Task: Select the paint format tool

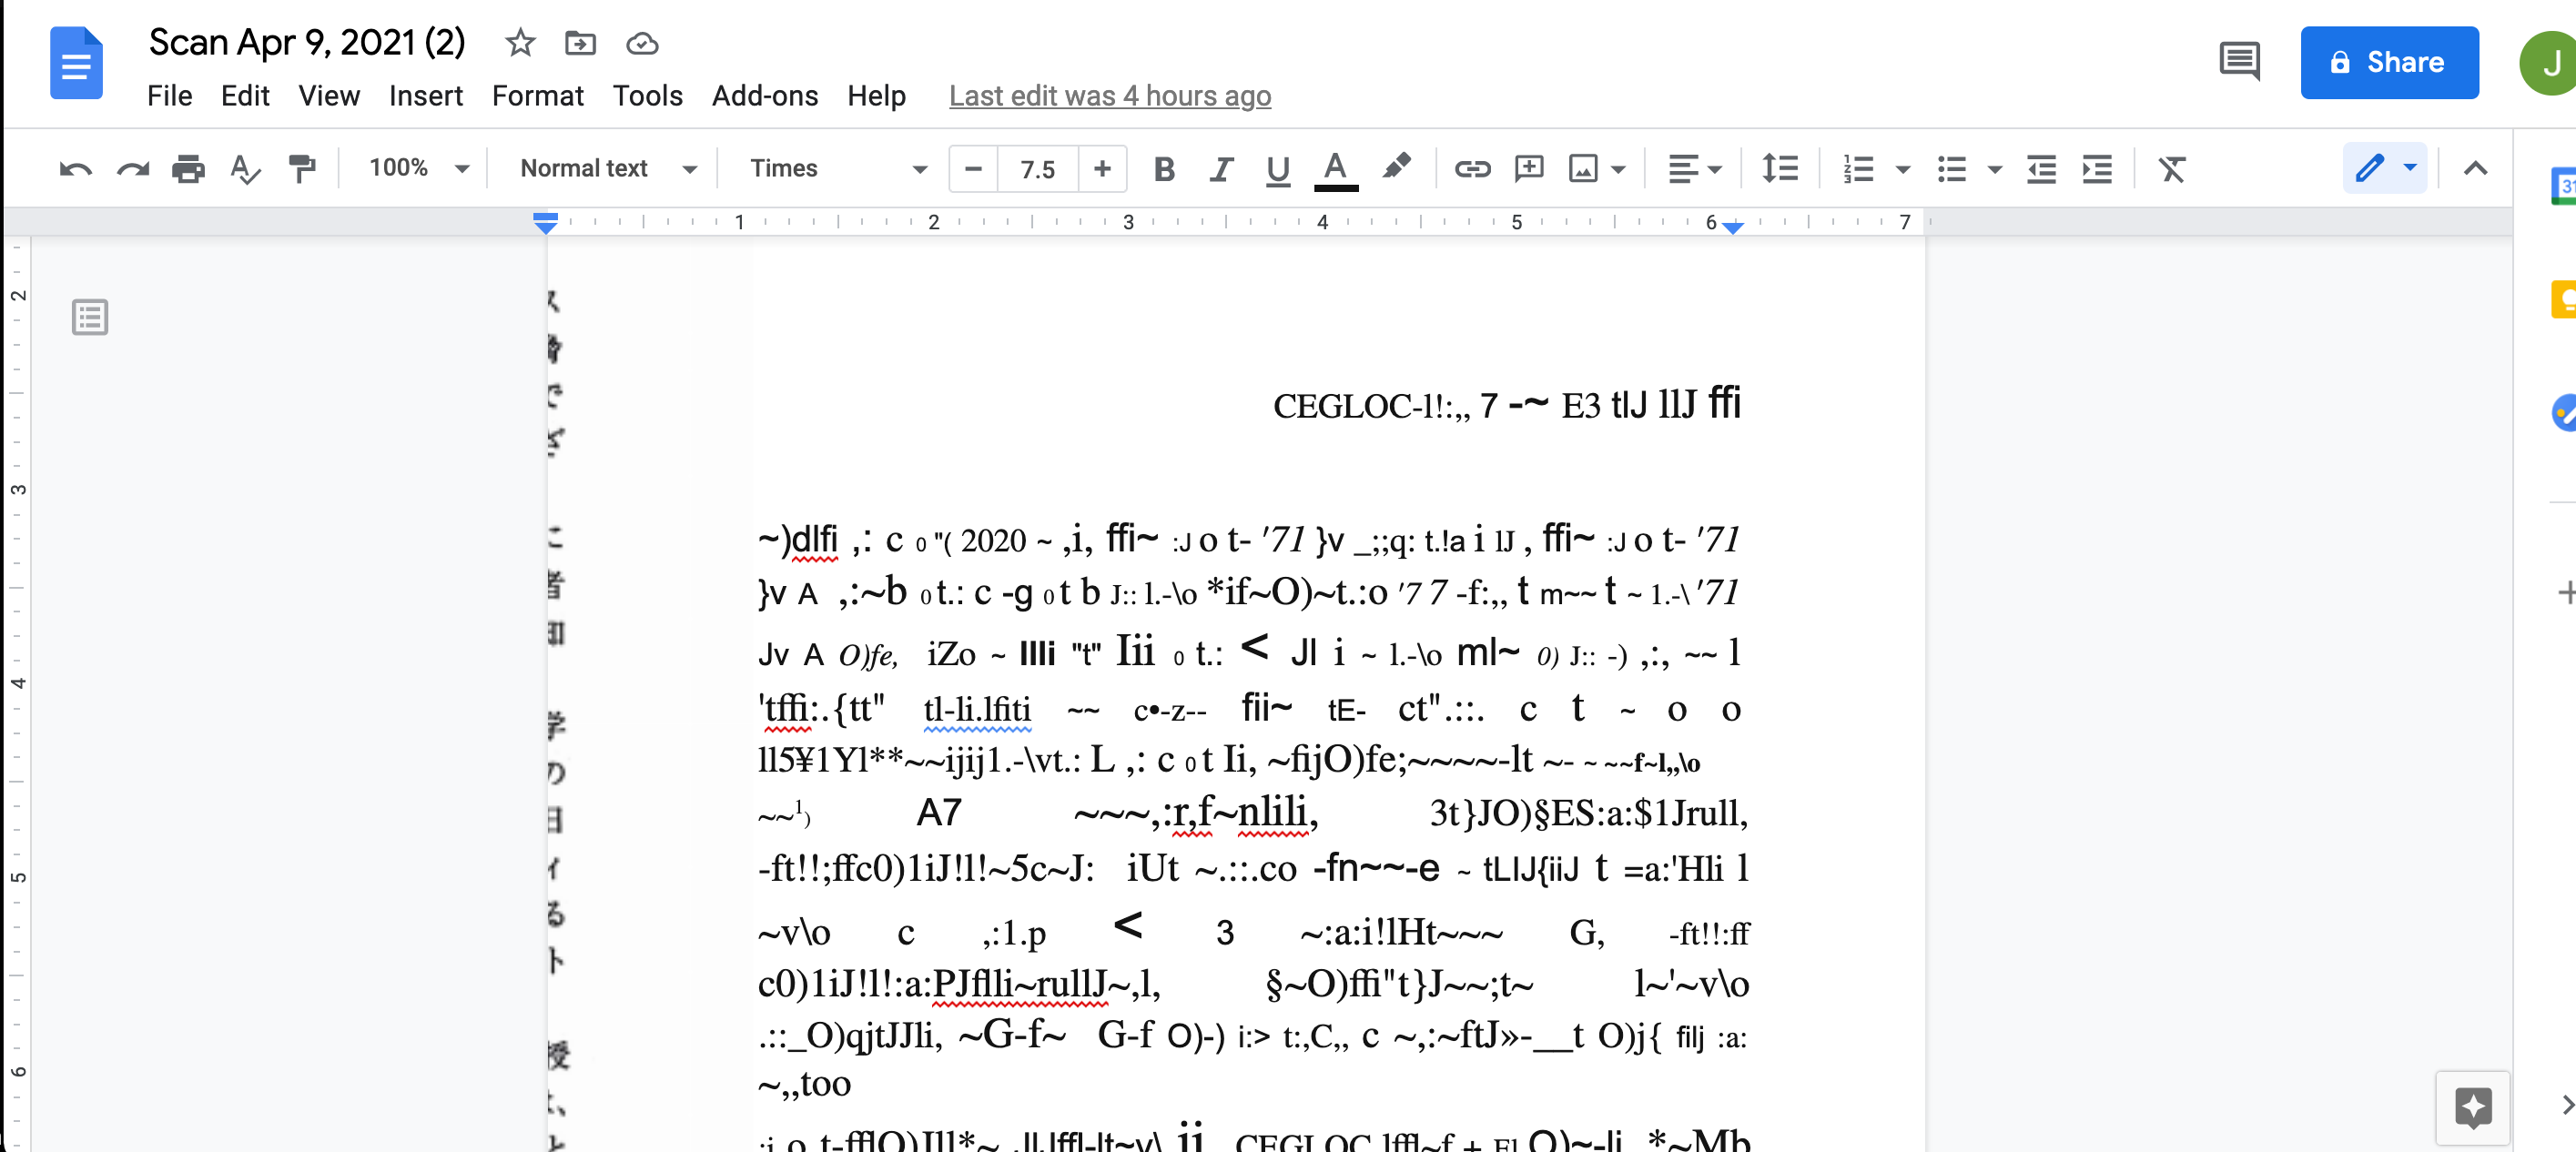Action: (301, 168)
